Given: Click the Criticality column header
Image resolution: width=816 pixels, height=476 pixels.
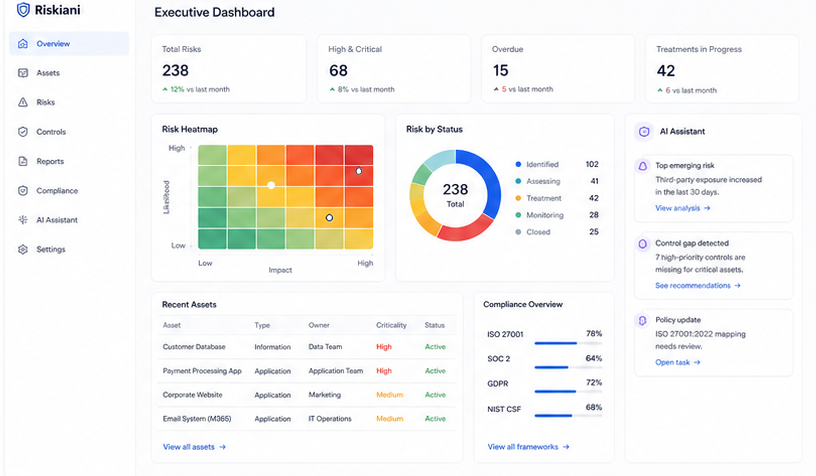Looking at the screenshot, I should (391, 325).
